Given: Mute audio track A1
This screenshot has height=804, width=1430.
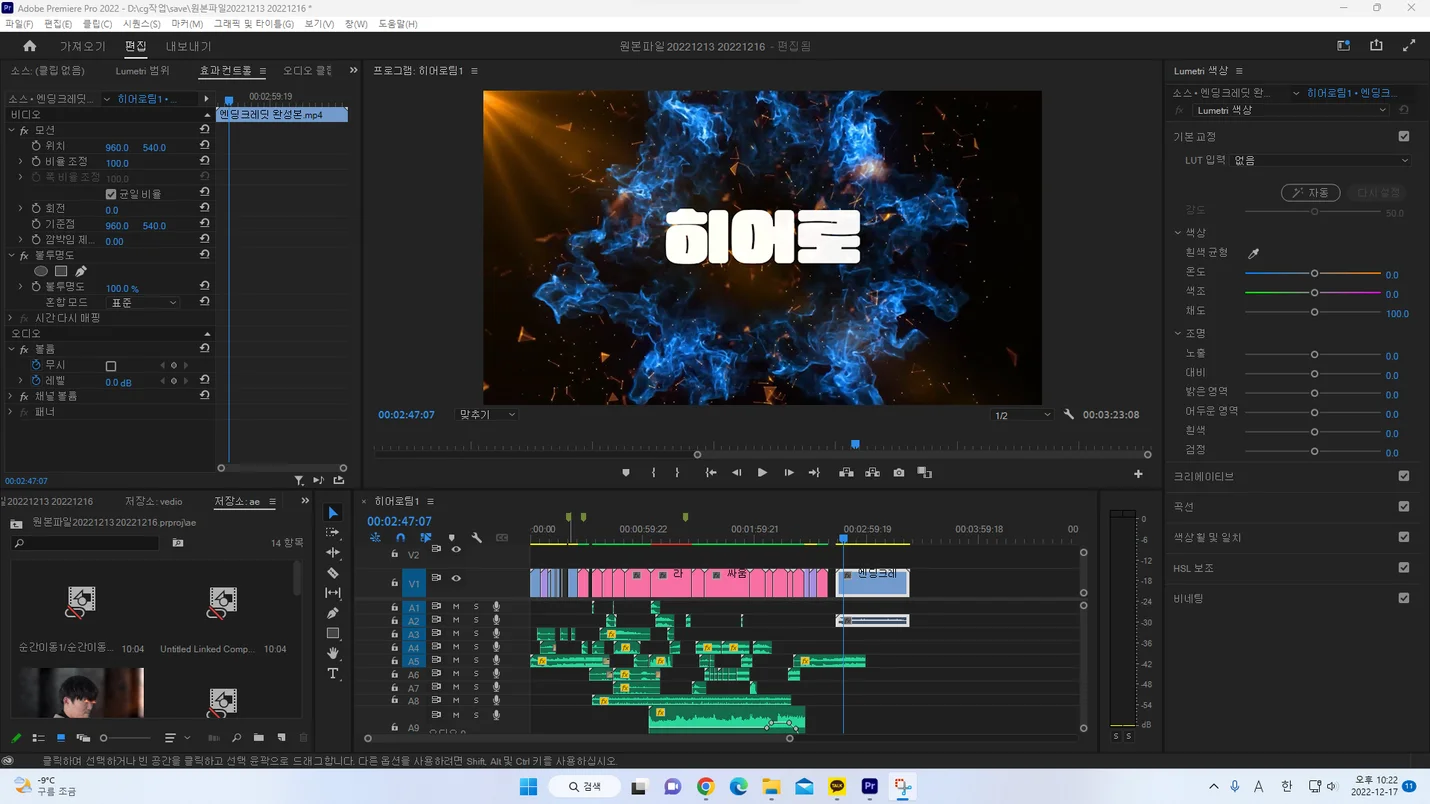Looking at the screenshot, I should (456, 607).
